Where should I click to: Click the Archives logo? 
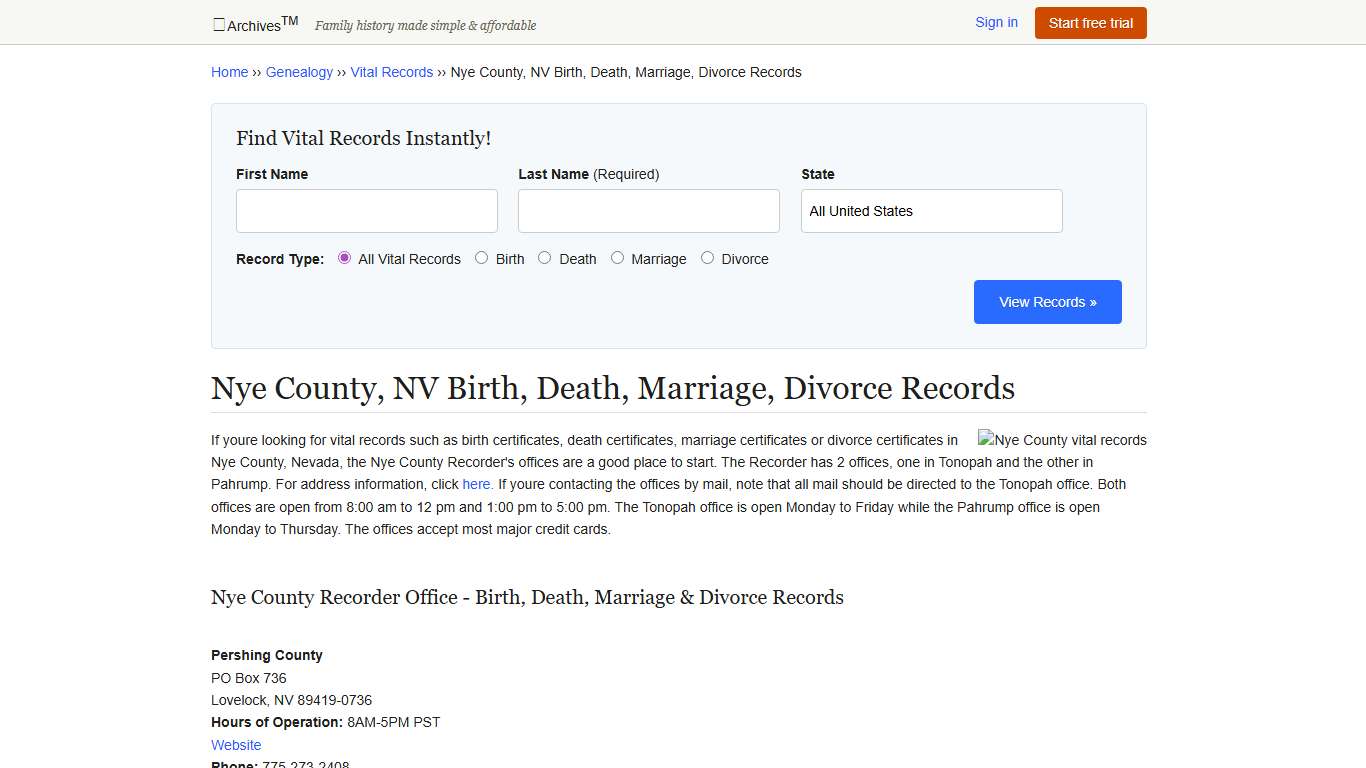click(x=253, y=23)
